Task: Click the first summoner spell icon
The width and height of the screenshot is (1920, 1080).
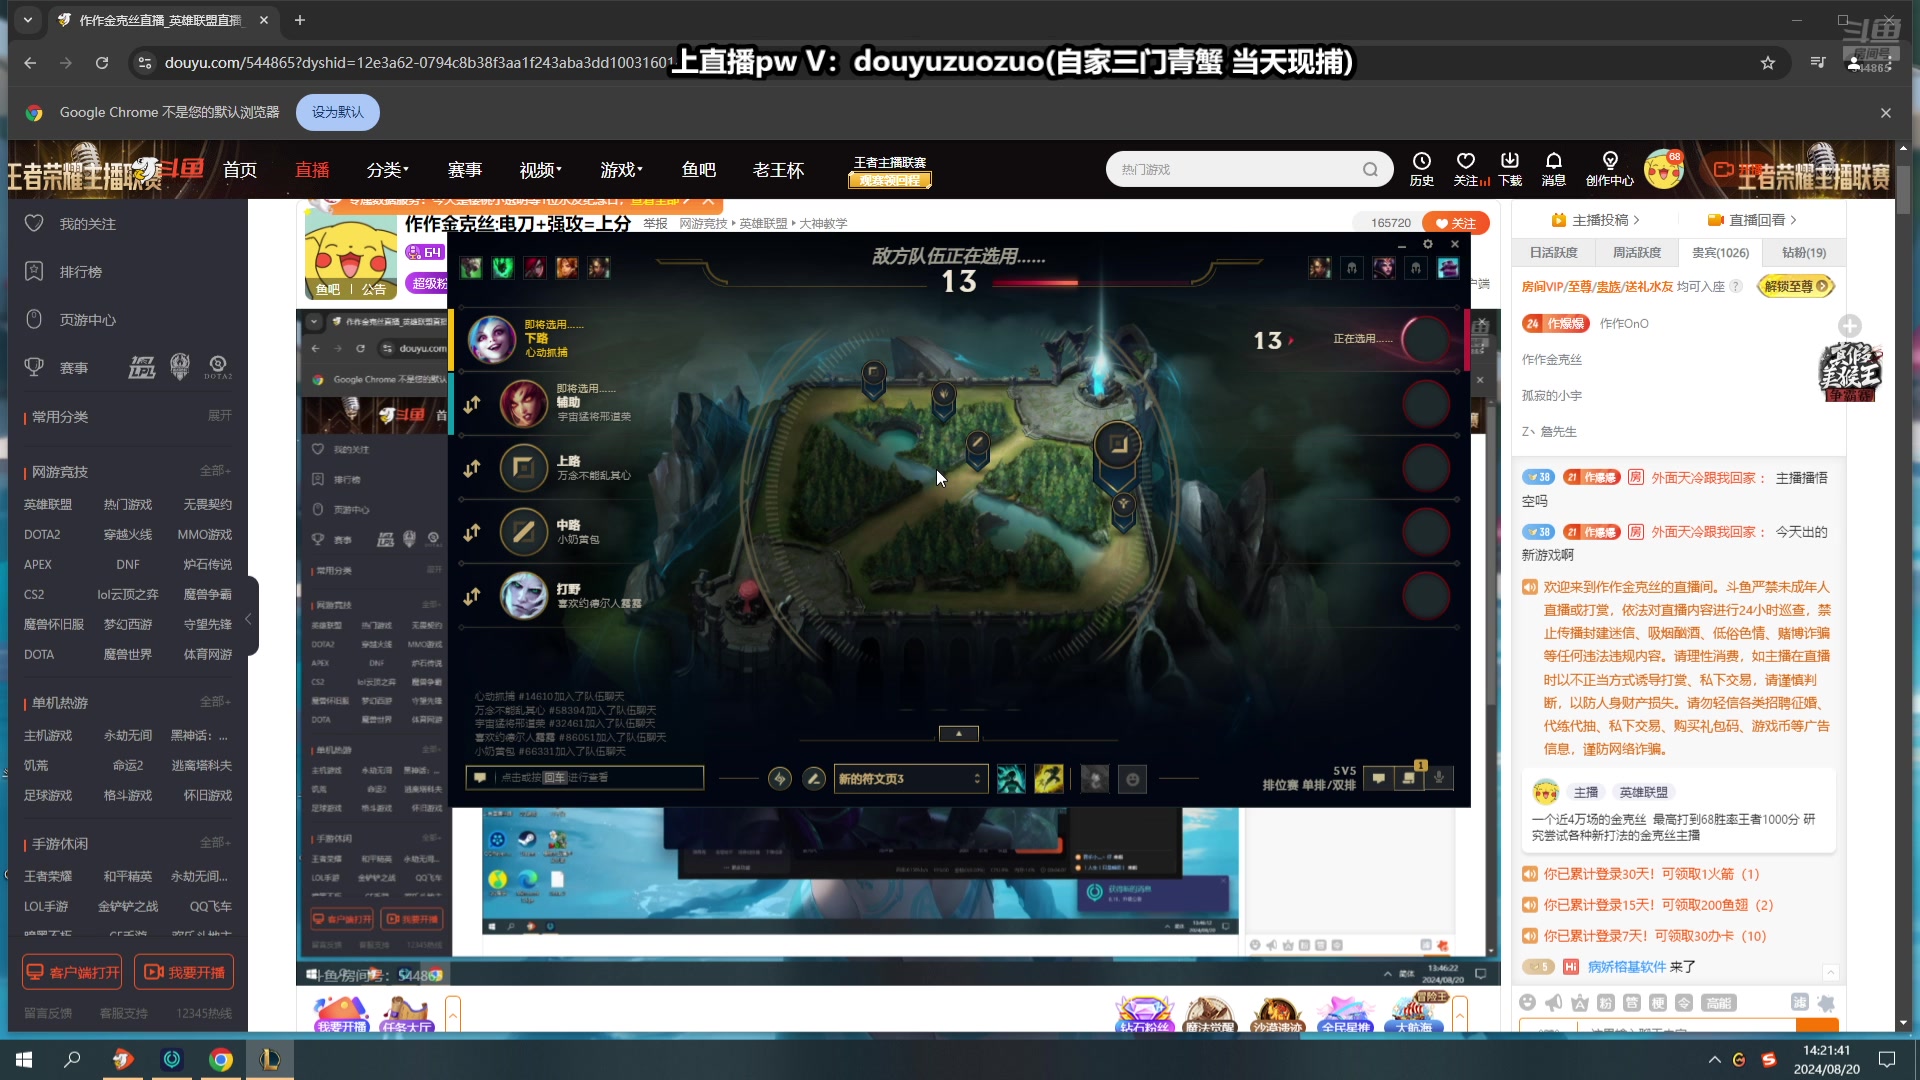Action: (1011, 778)
